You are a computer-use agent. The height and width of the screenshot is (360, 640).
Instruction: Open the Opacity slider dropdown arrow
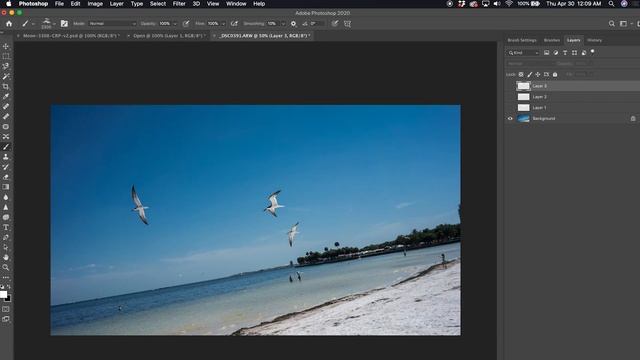click(x=175, y=24)
